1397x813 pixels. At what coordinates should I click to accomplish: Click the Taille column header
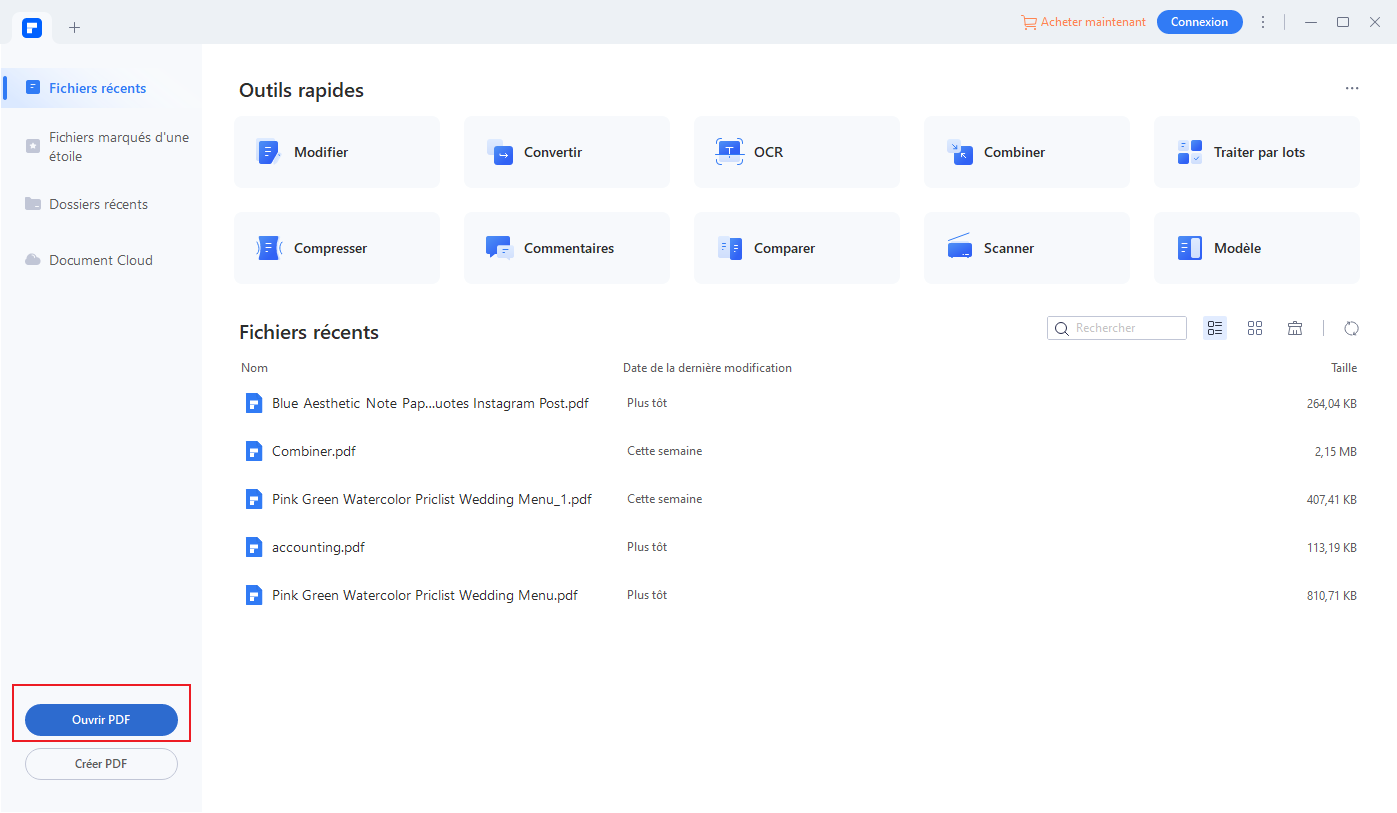(1344, 368)
